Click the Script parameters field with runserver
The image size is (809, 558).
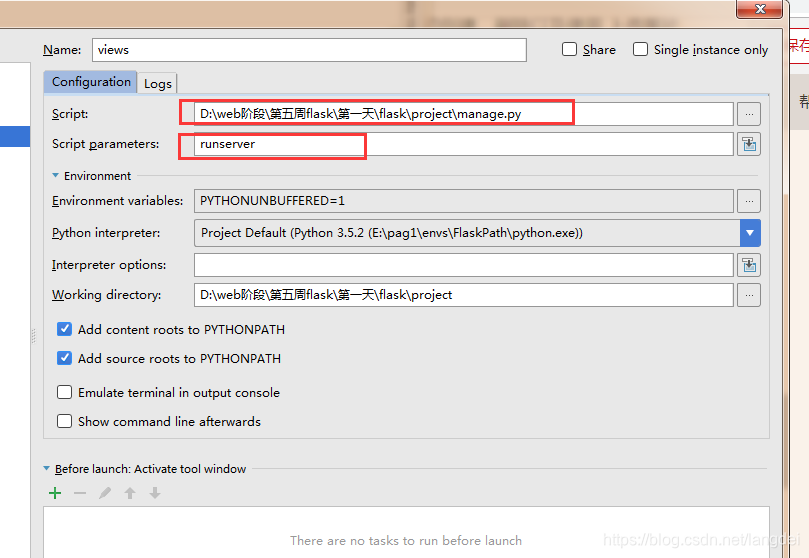click(463, 144)
